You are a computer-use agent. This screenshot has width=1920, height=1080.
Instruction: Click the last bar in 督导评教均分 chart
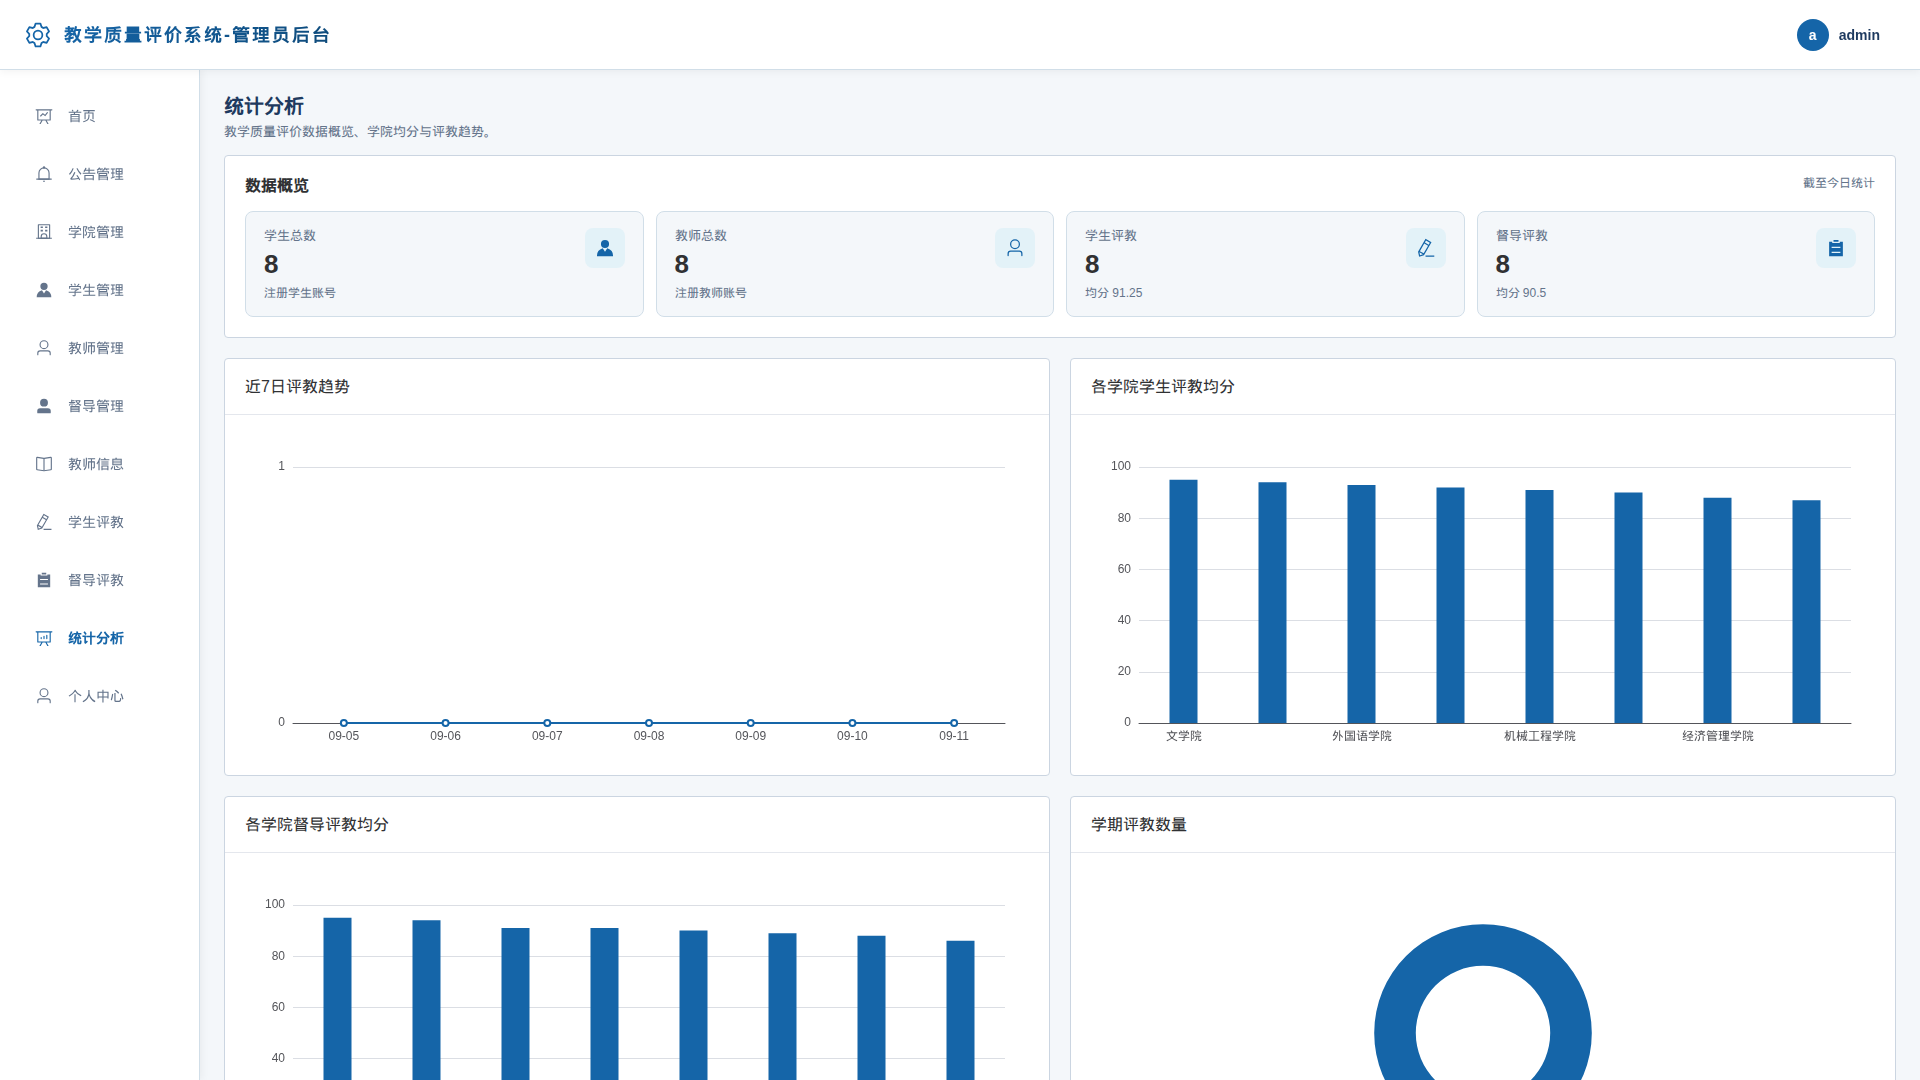[960, 1010]
